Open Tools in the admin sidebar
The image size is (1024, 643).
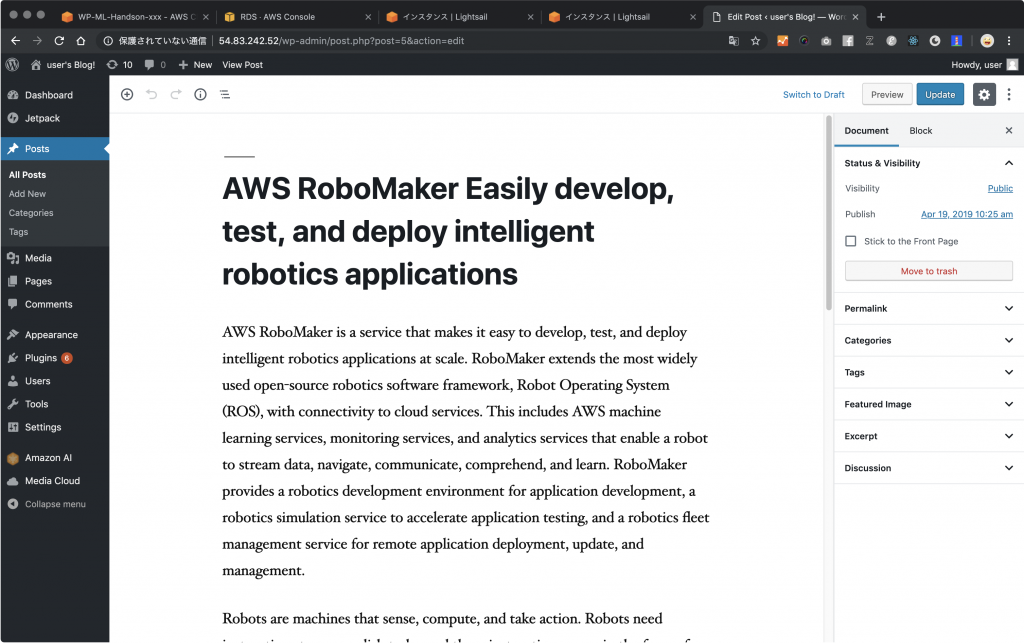55,404
